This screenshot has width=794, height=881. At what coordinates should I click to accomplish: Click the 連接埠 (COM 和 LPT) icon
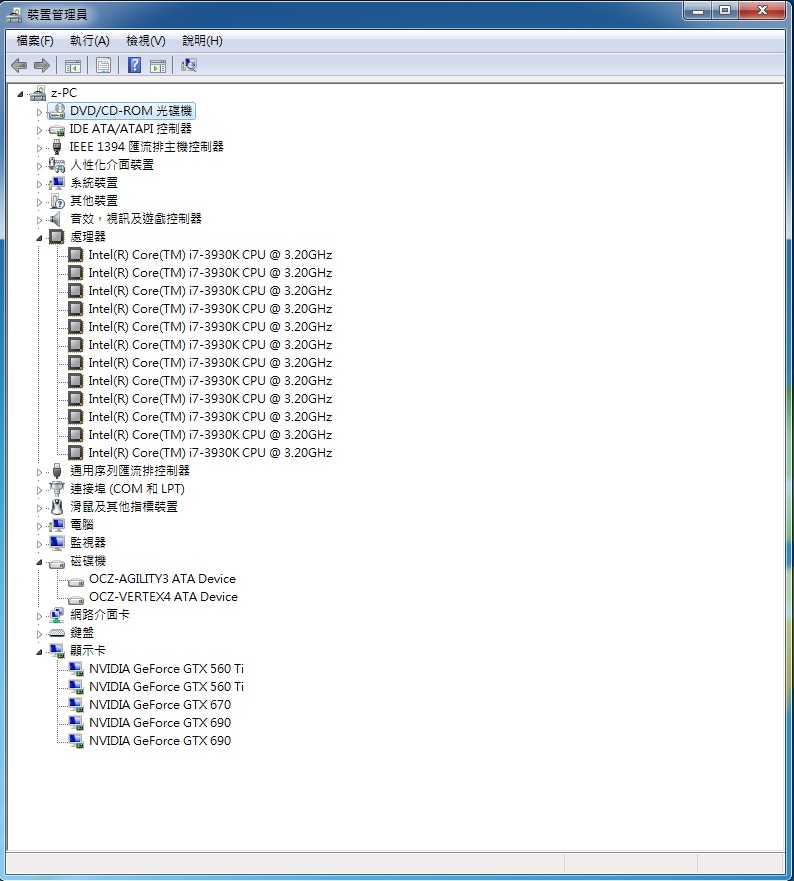[57, 489]
